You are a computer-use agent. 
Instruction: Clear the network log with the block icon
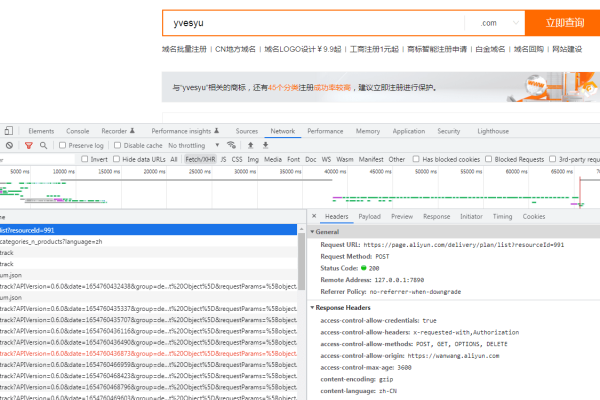(x=10, y=145)
